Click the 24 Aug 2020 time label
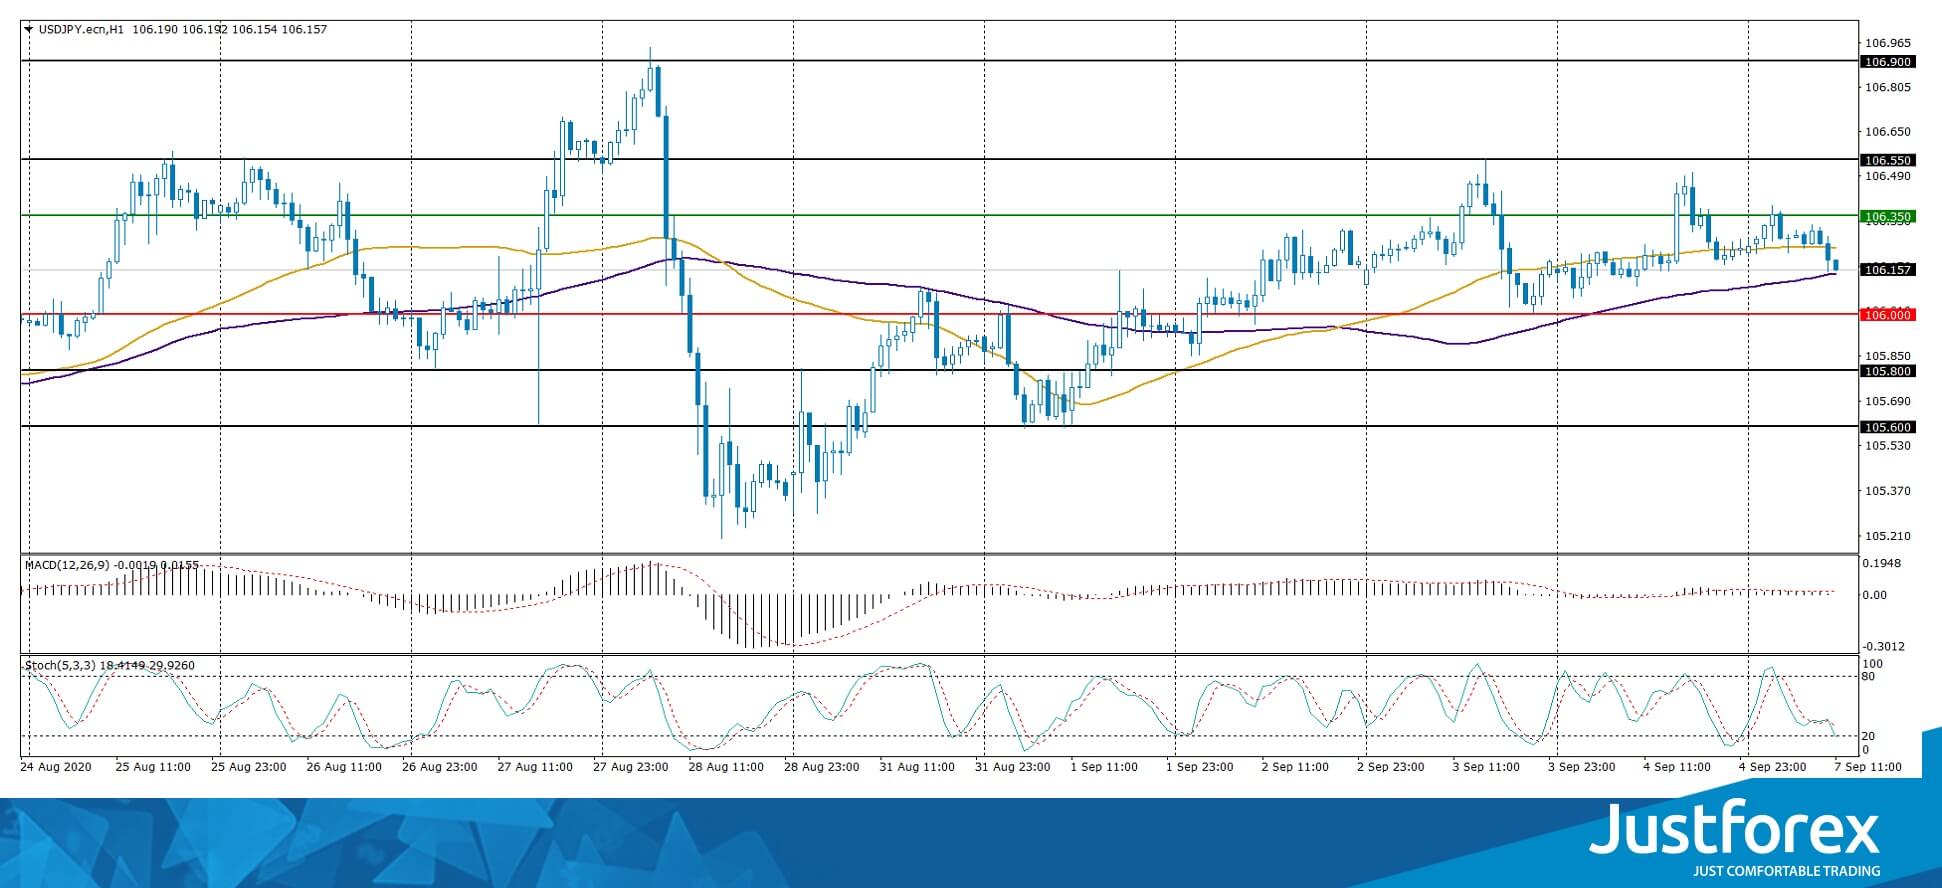Image resolution: width=1942 pixels, height=888 pixels. click(56, 767)
